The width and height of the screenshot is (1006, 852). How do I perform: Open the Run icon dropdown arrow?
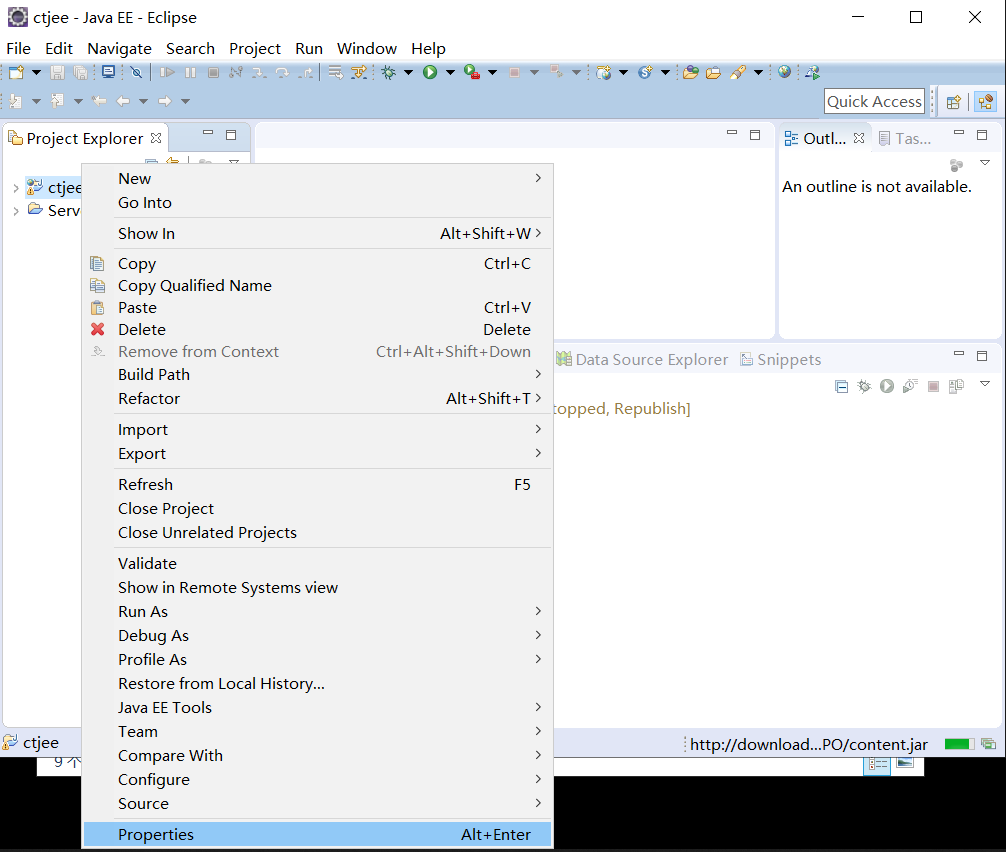tap(450, 72)
